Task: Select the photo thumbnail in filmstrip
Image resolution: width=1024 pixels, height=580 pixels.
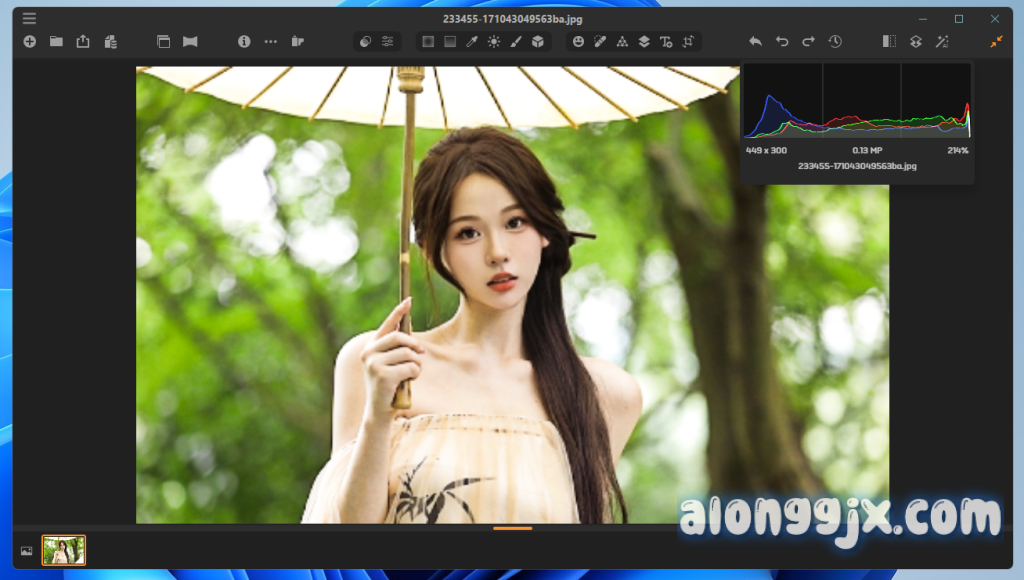Action: (x=64, y=550)
